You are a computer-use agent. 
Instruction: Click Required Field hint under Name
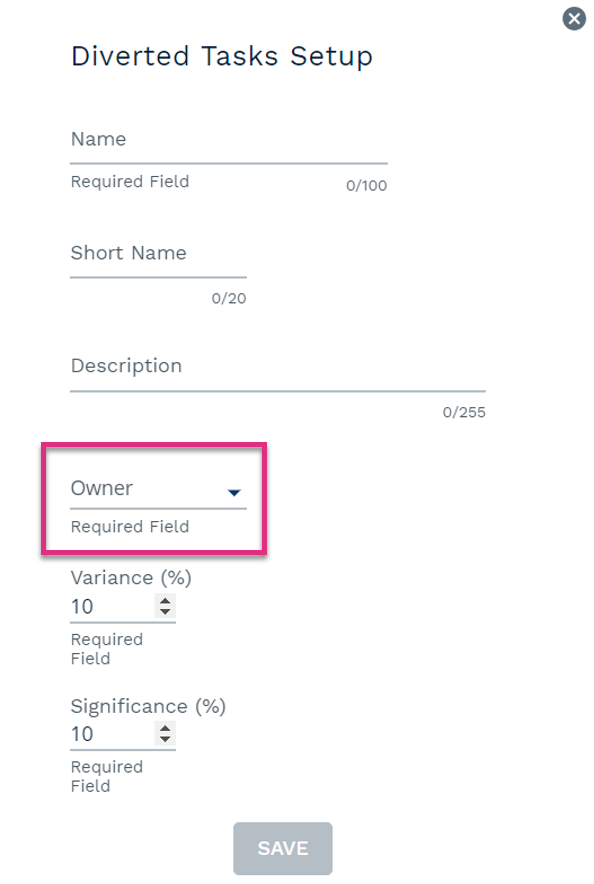130,182
